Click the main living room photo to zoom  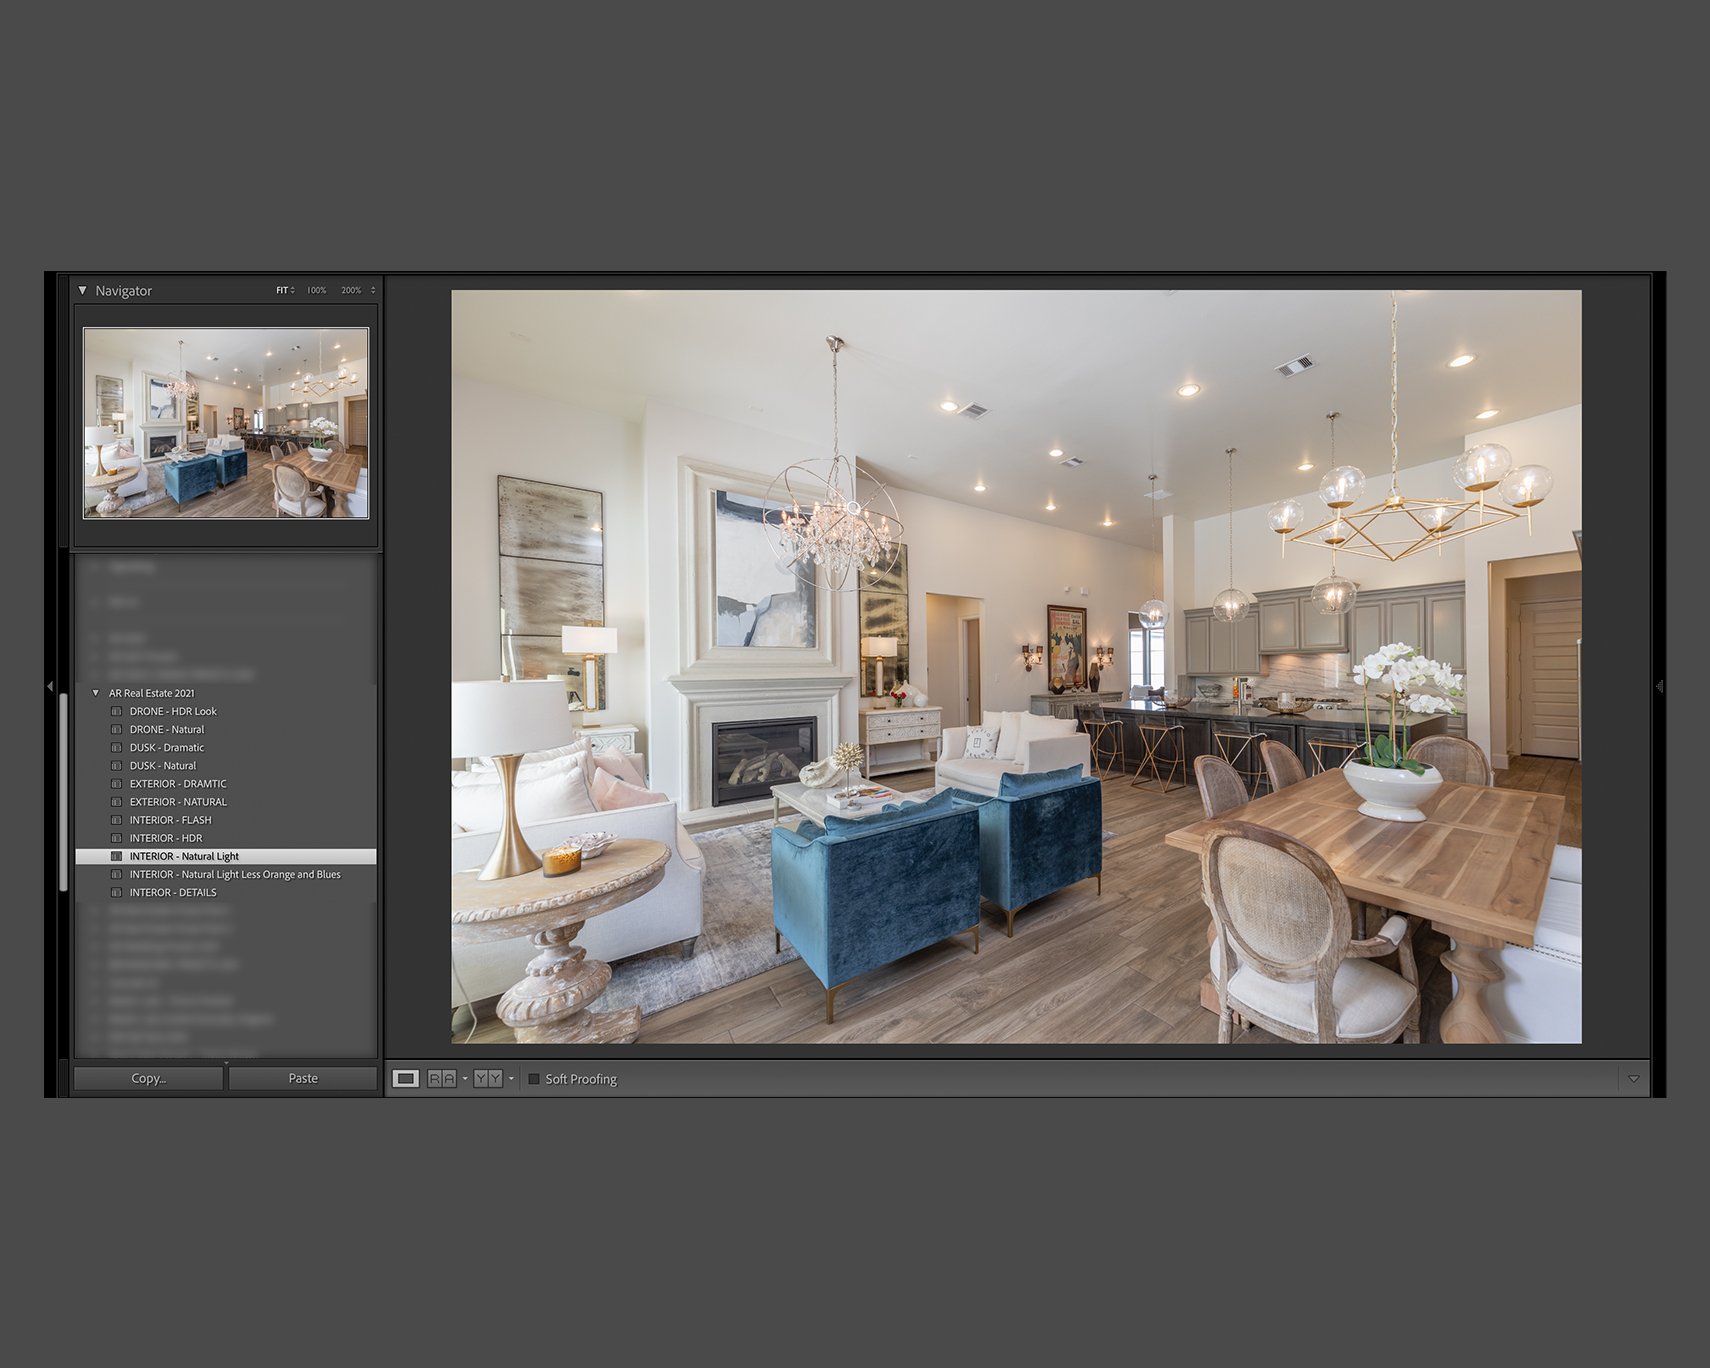[x=1016, y=667]
